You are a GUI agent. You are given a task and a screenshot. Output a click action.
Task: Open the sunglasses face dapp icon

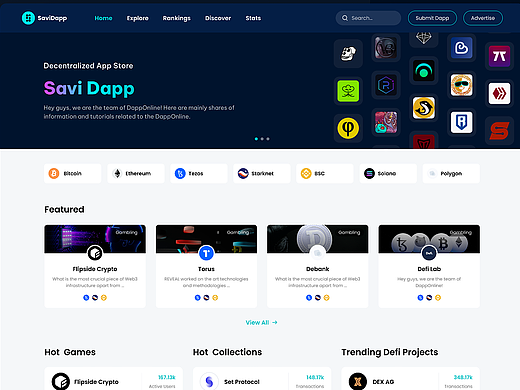pos(461,85)
